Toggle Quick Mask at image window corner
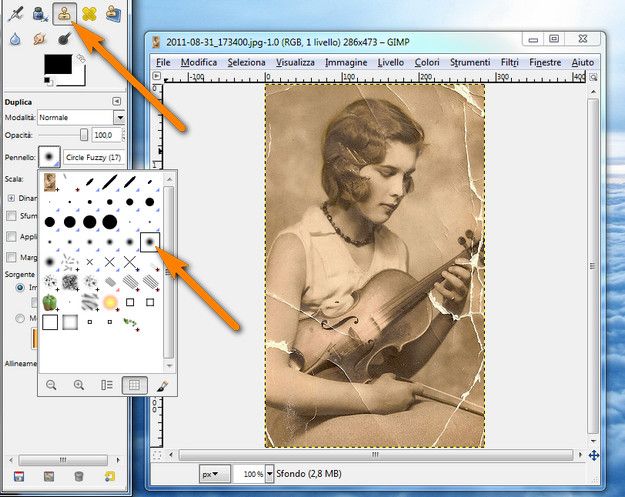This screenshot has height=497, width=625. (x=157, y=455)
